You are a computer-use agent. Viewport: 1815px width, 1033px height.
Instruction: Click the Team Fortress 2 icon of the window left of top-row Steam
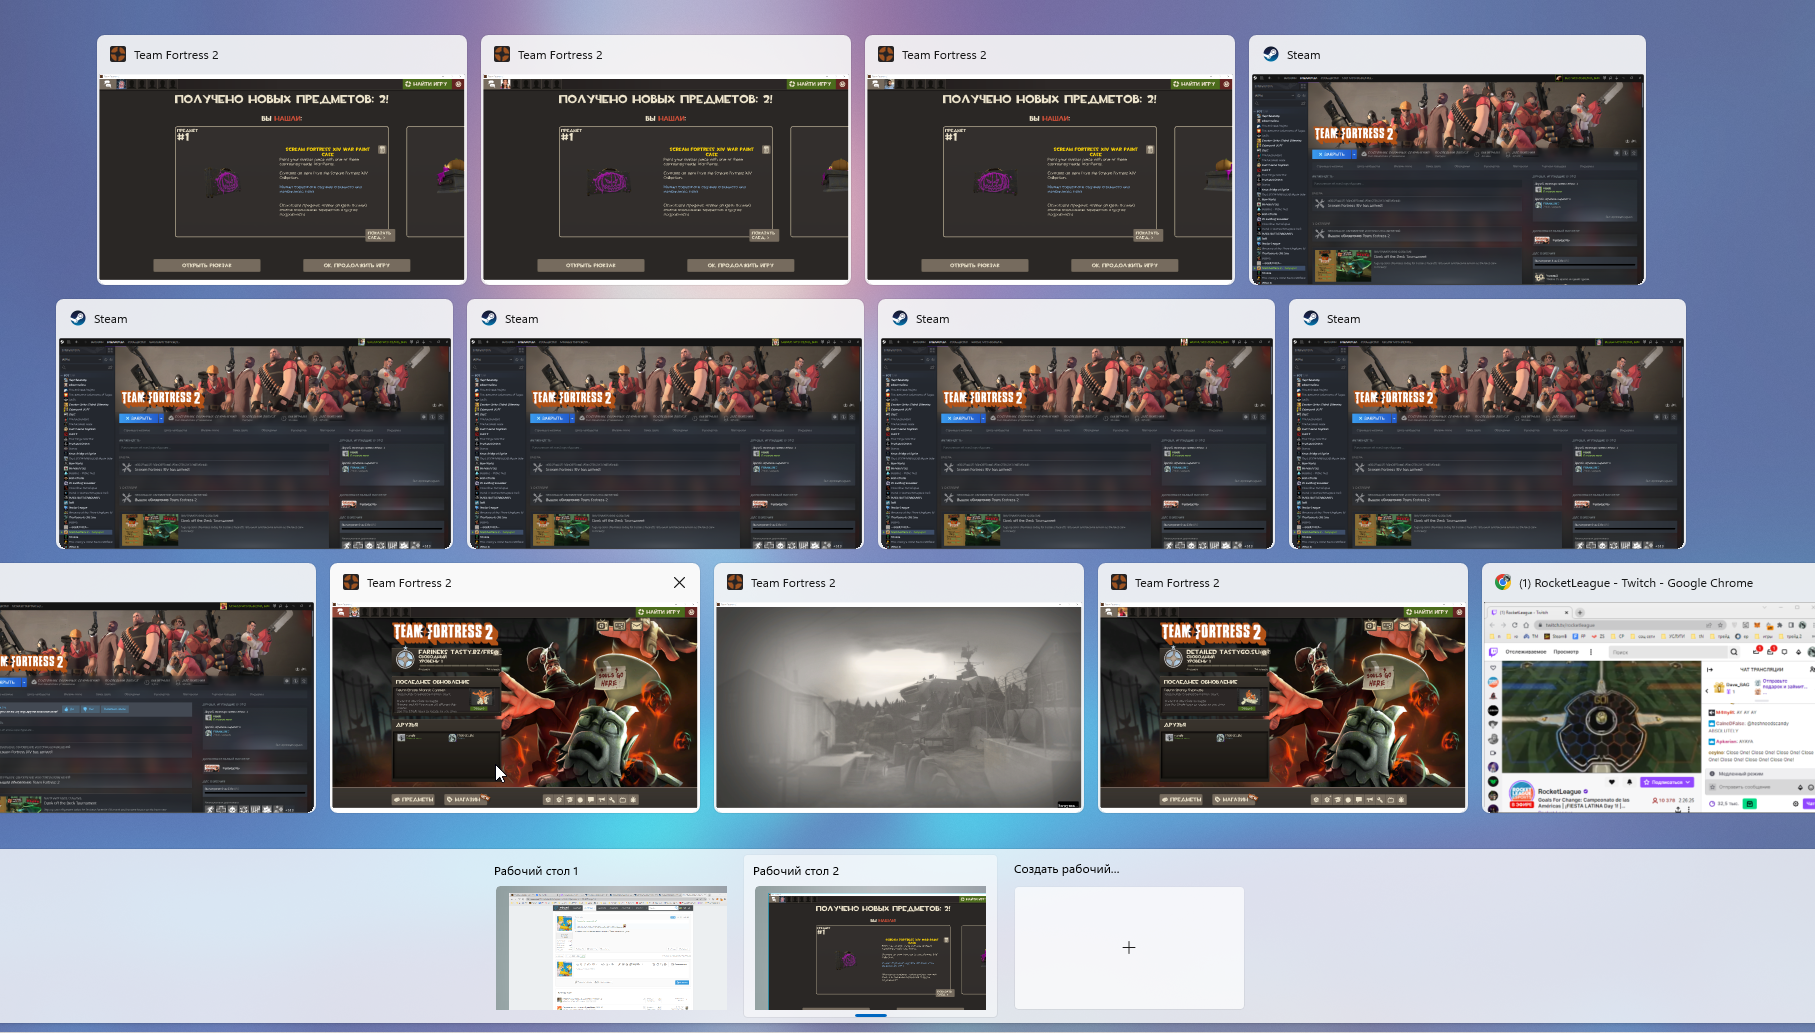pos(886,55)
